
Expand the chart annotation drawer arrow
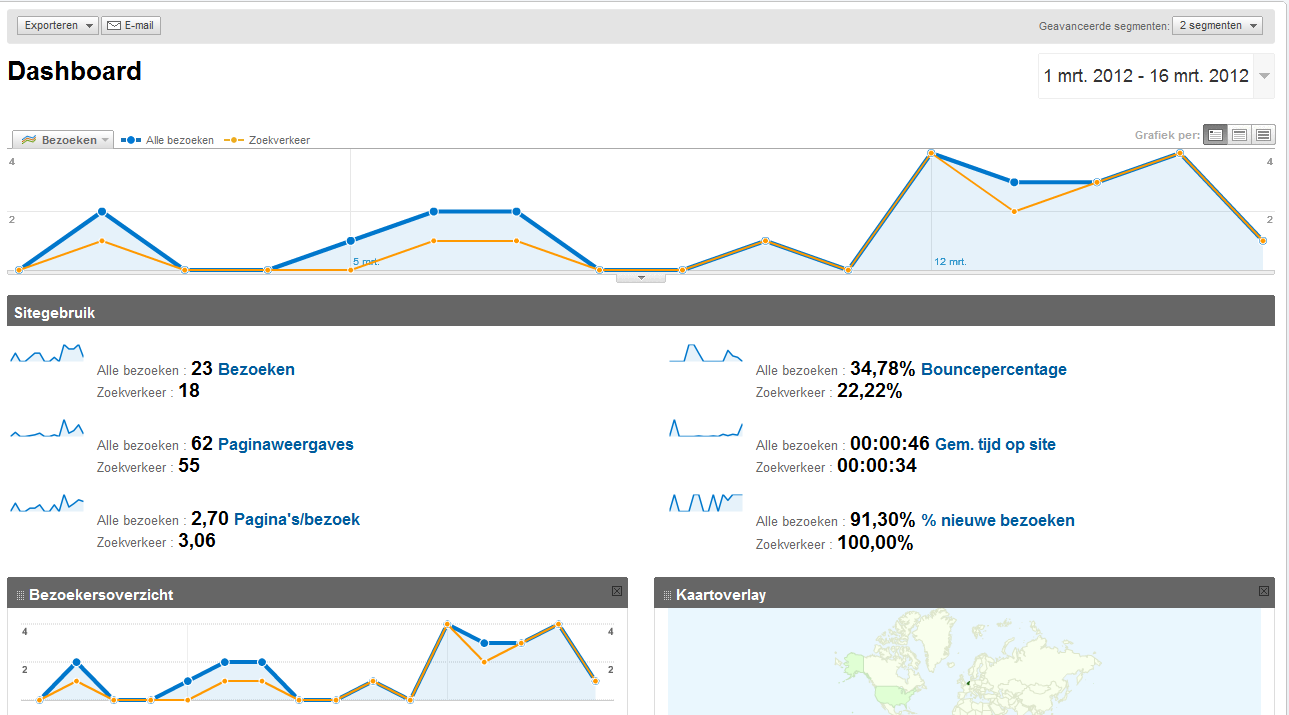tap(641, 277)
